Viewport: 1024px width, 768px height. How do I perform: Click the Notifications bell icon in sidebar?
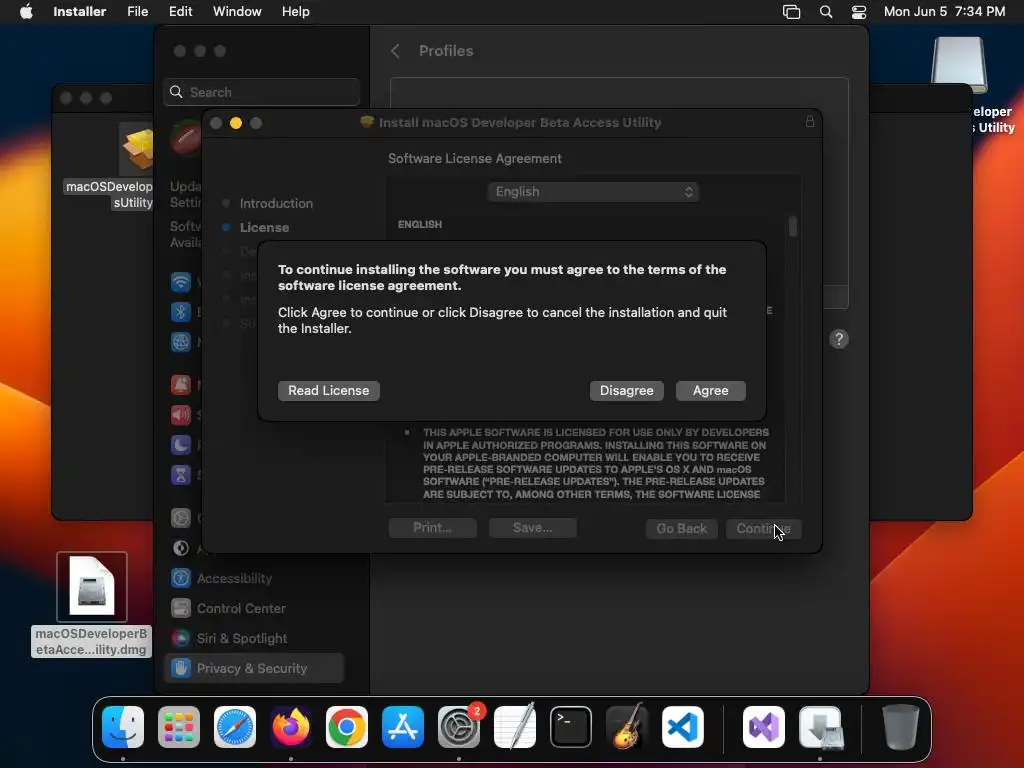[181, 385]
